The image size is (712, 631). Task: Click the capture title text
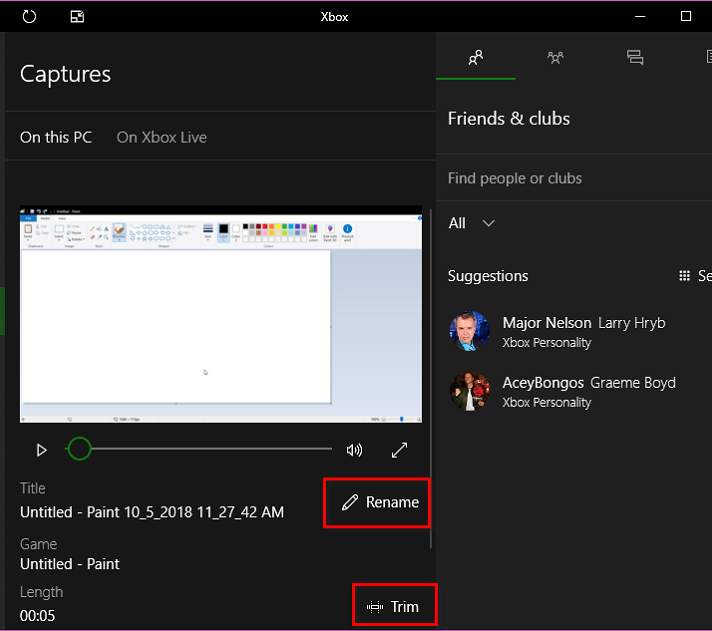pos(152,512)
